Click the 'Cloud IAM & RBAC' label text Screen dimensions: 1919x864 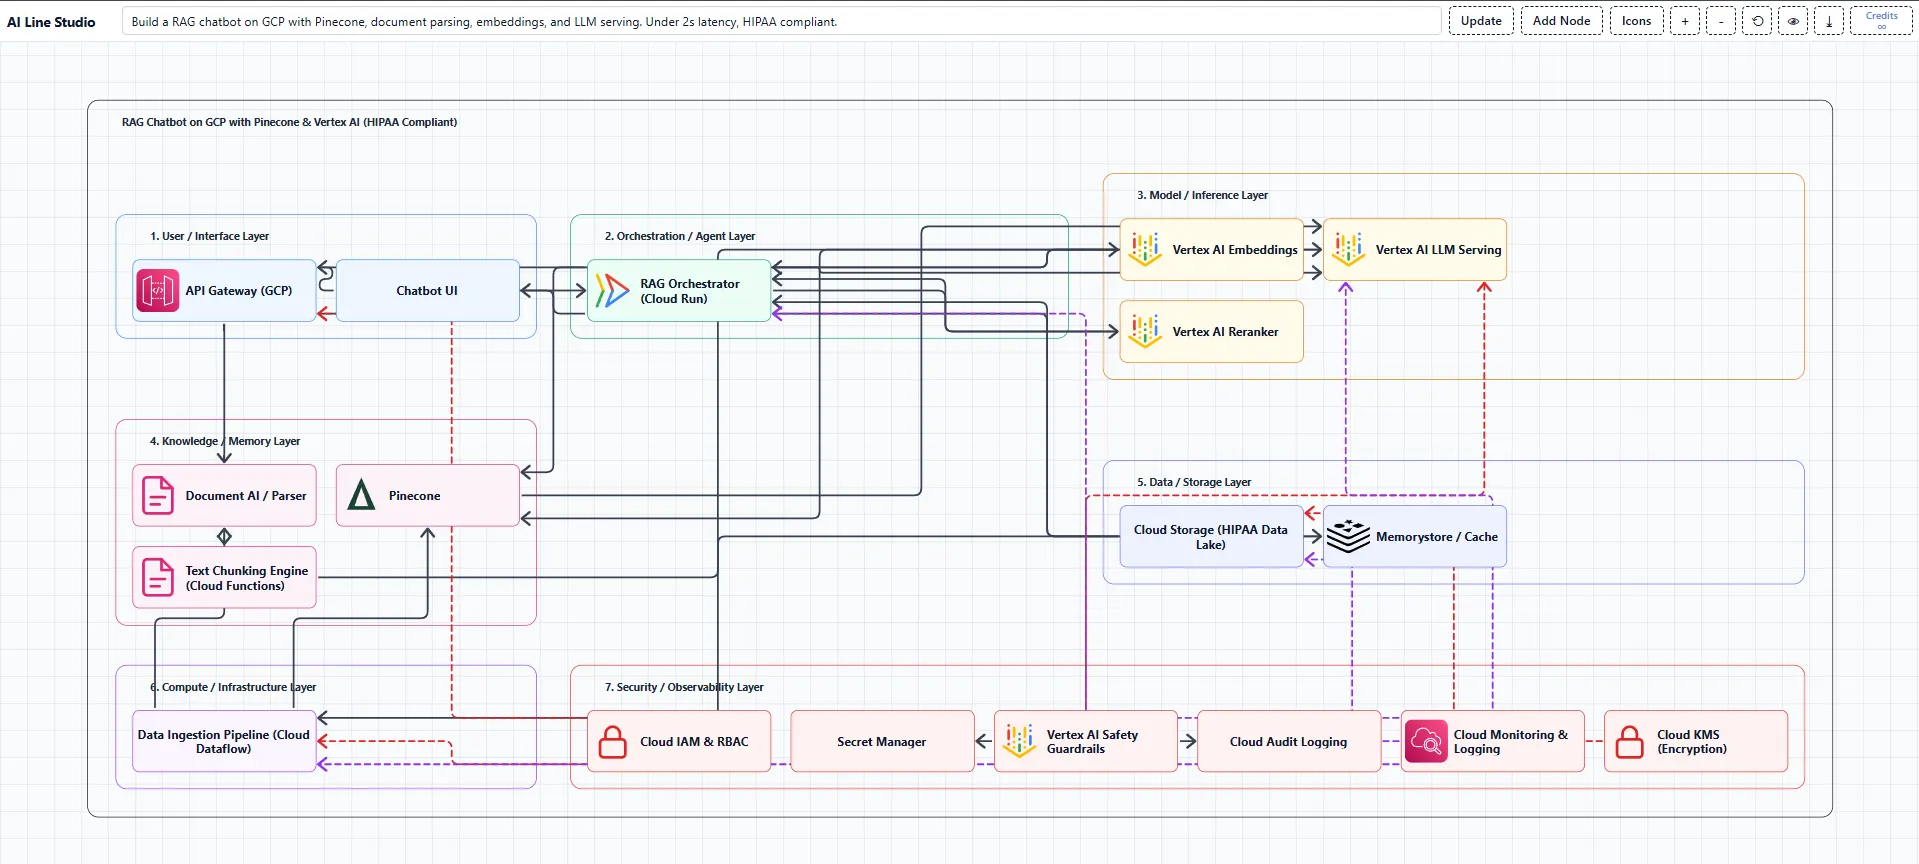pos(694,742)
